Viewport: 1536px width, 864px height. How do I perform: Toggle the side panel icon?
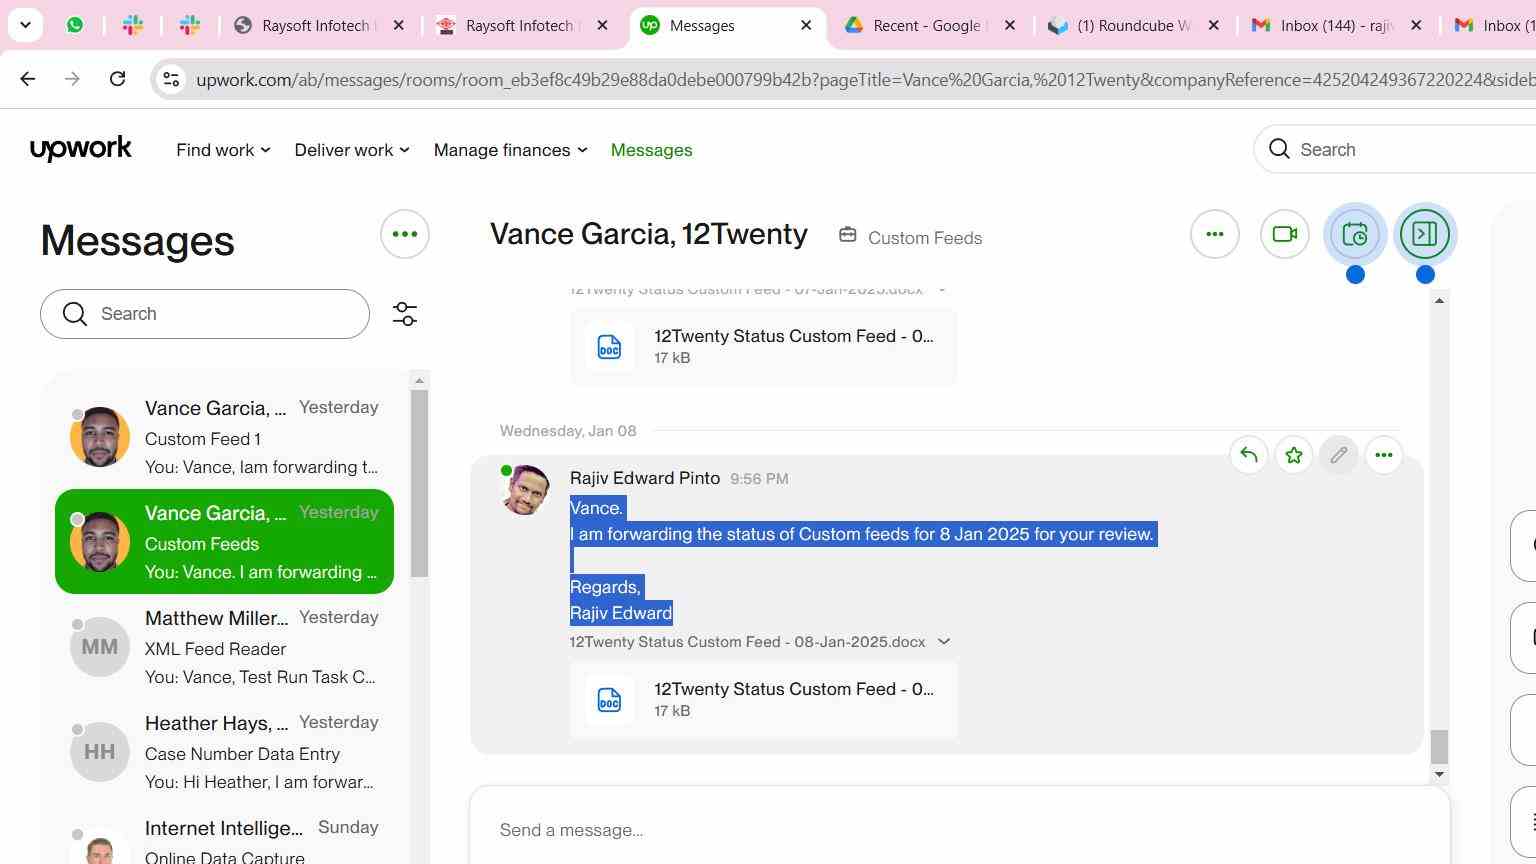(1425, 234)
